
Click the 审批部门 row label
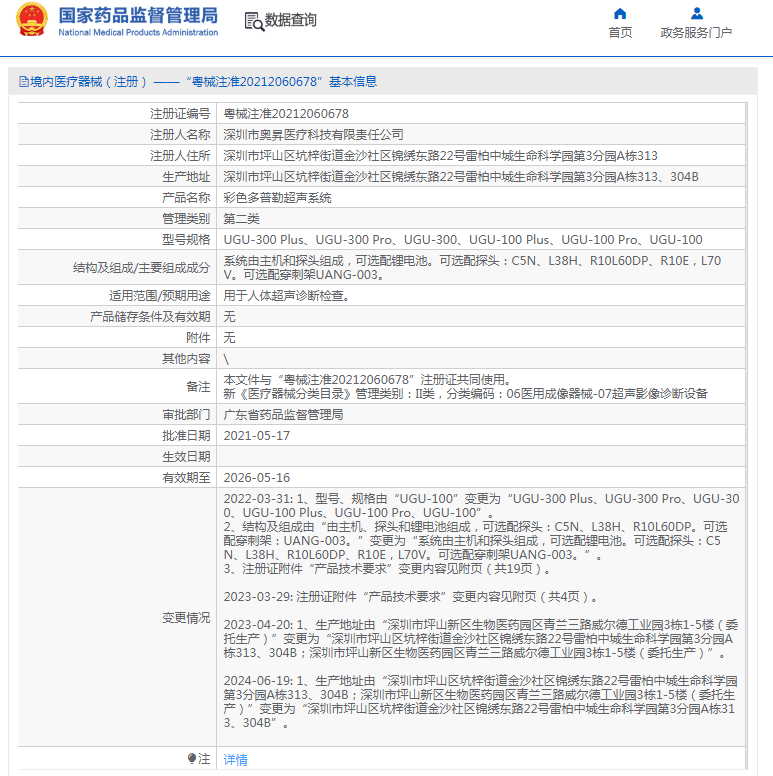[186, 415]
